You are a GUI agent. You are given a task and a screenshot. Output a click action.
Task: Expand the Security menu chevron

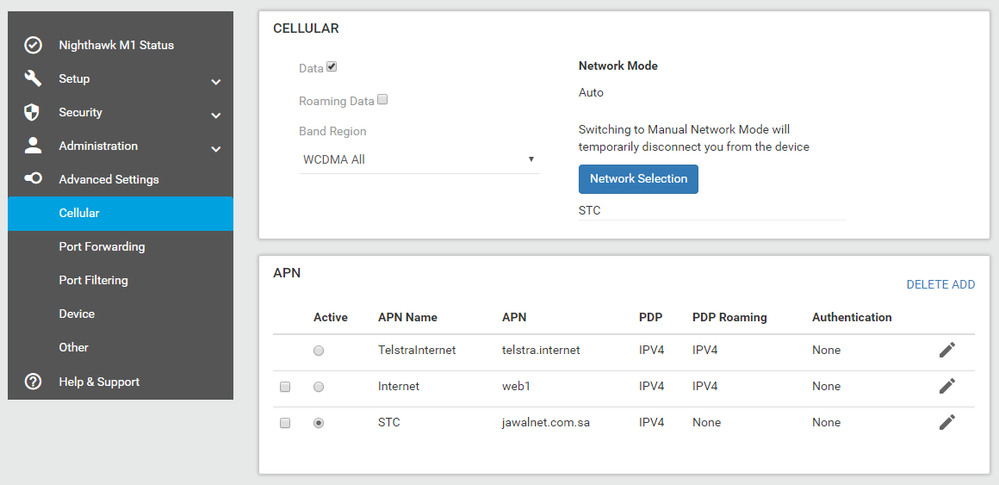click(216, 116)
